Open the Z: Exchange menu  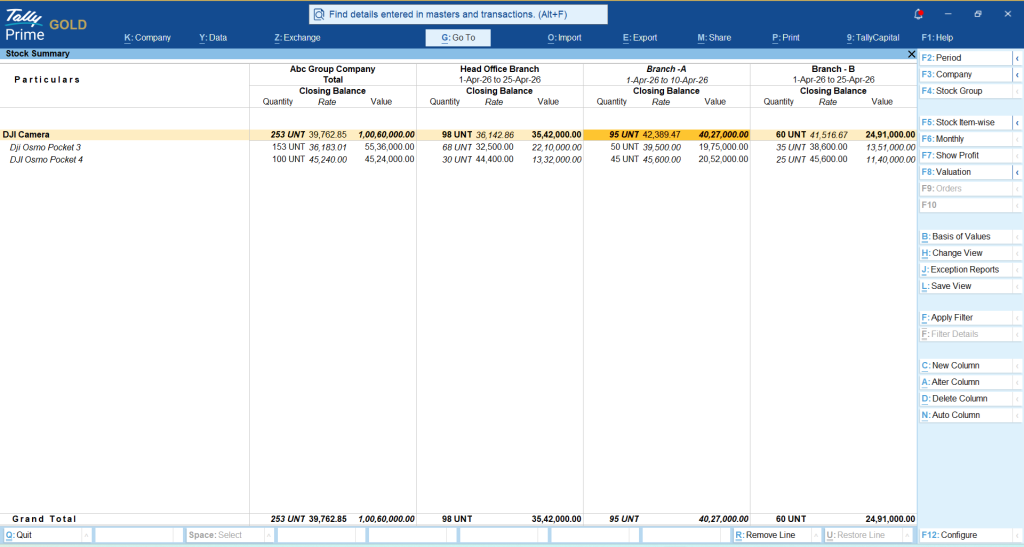[x=297, y=38]
